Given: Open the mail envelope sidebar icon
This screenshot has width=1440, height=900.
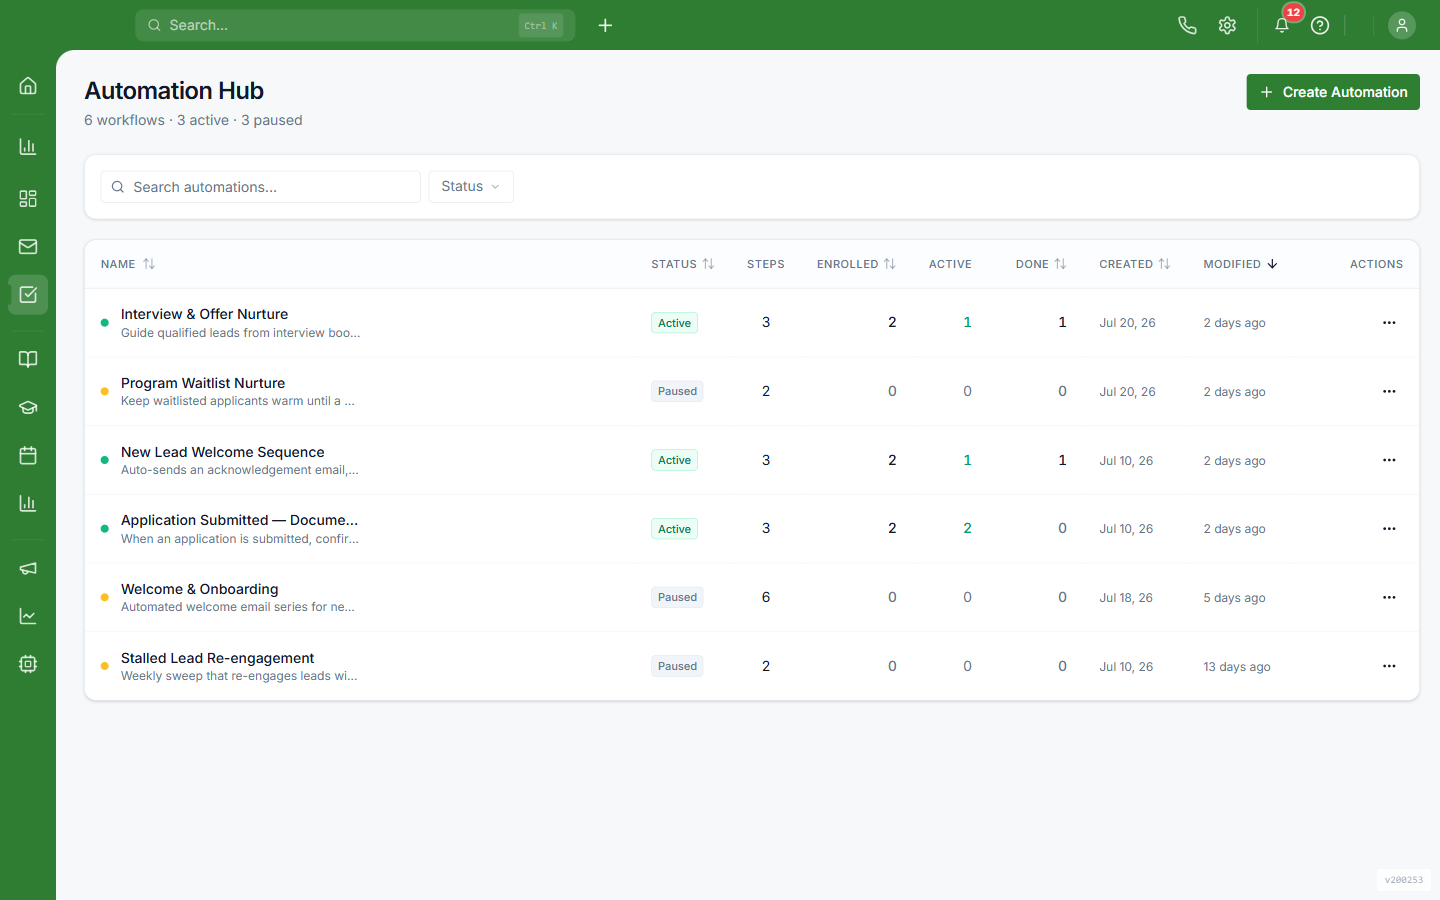Looking at the screenshot, I should [28, 247].
